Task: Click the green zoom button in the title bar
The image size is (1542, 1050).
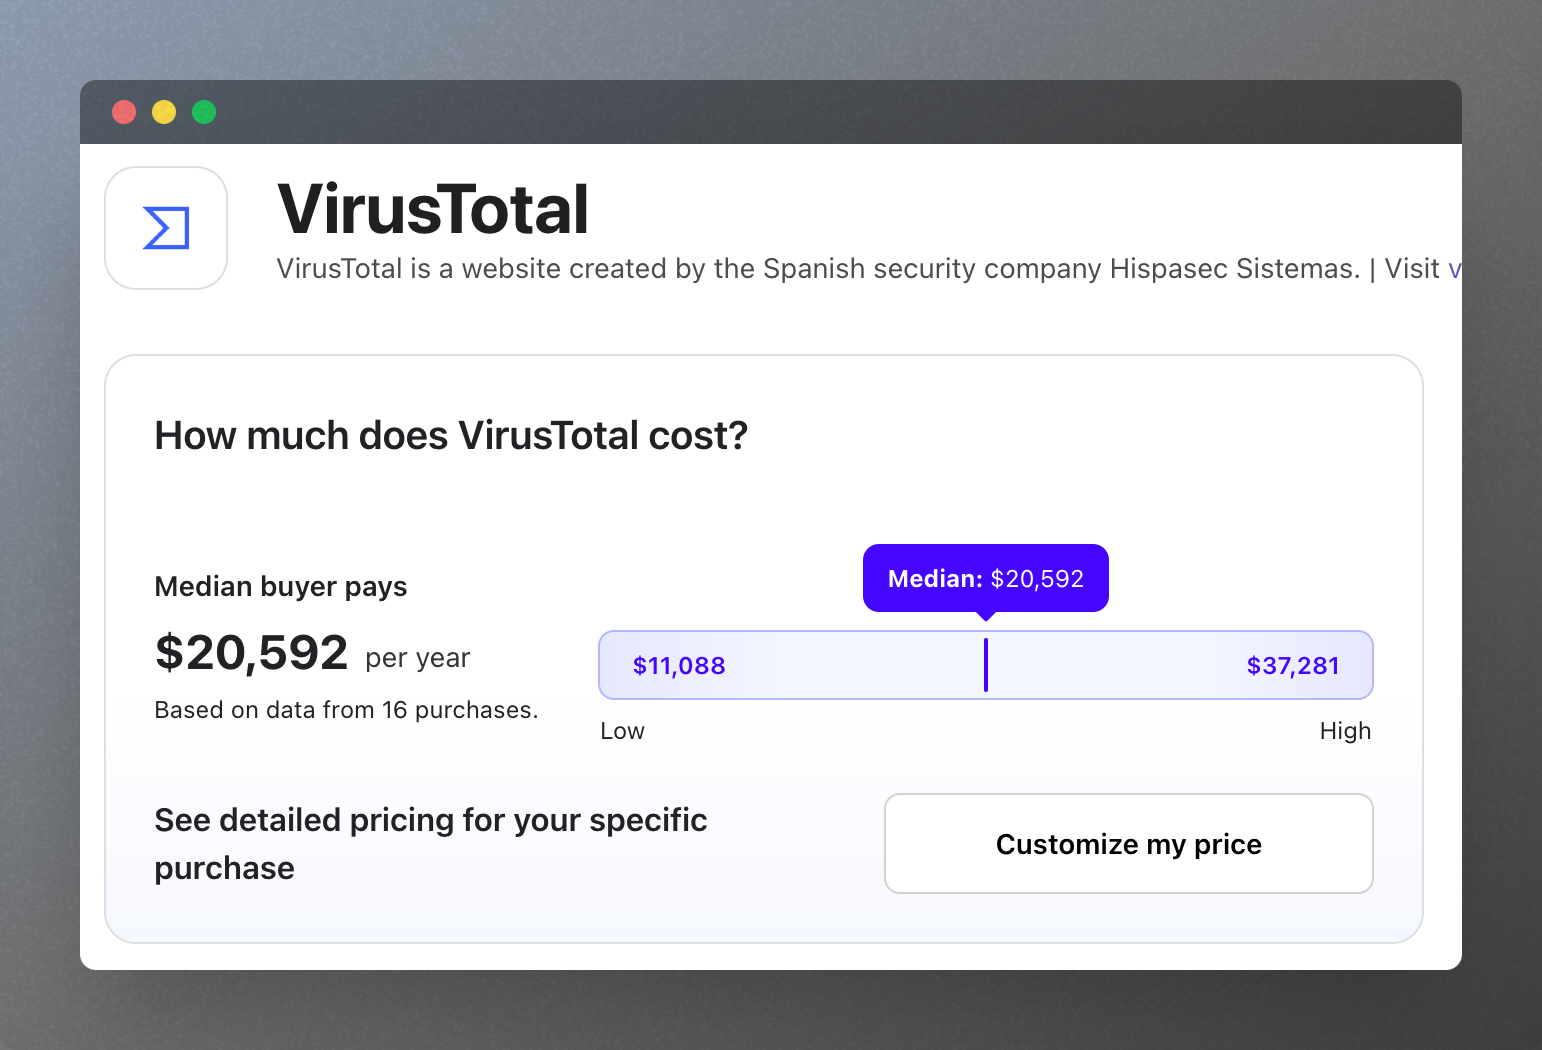Action: [x=203, y=112]
